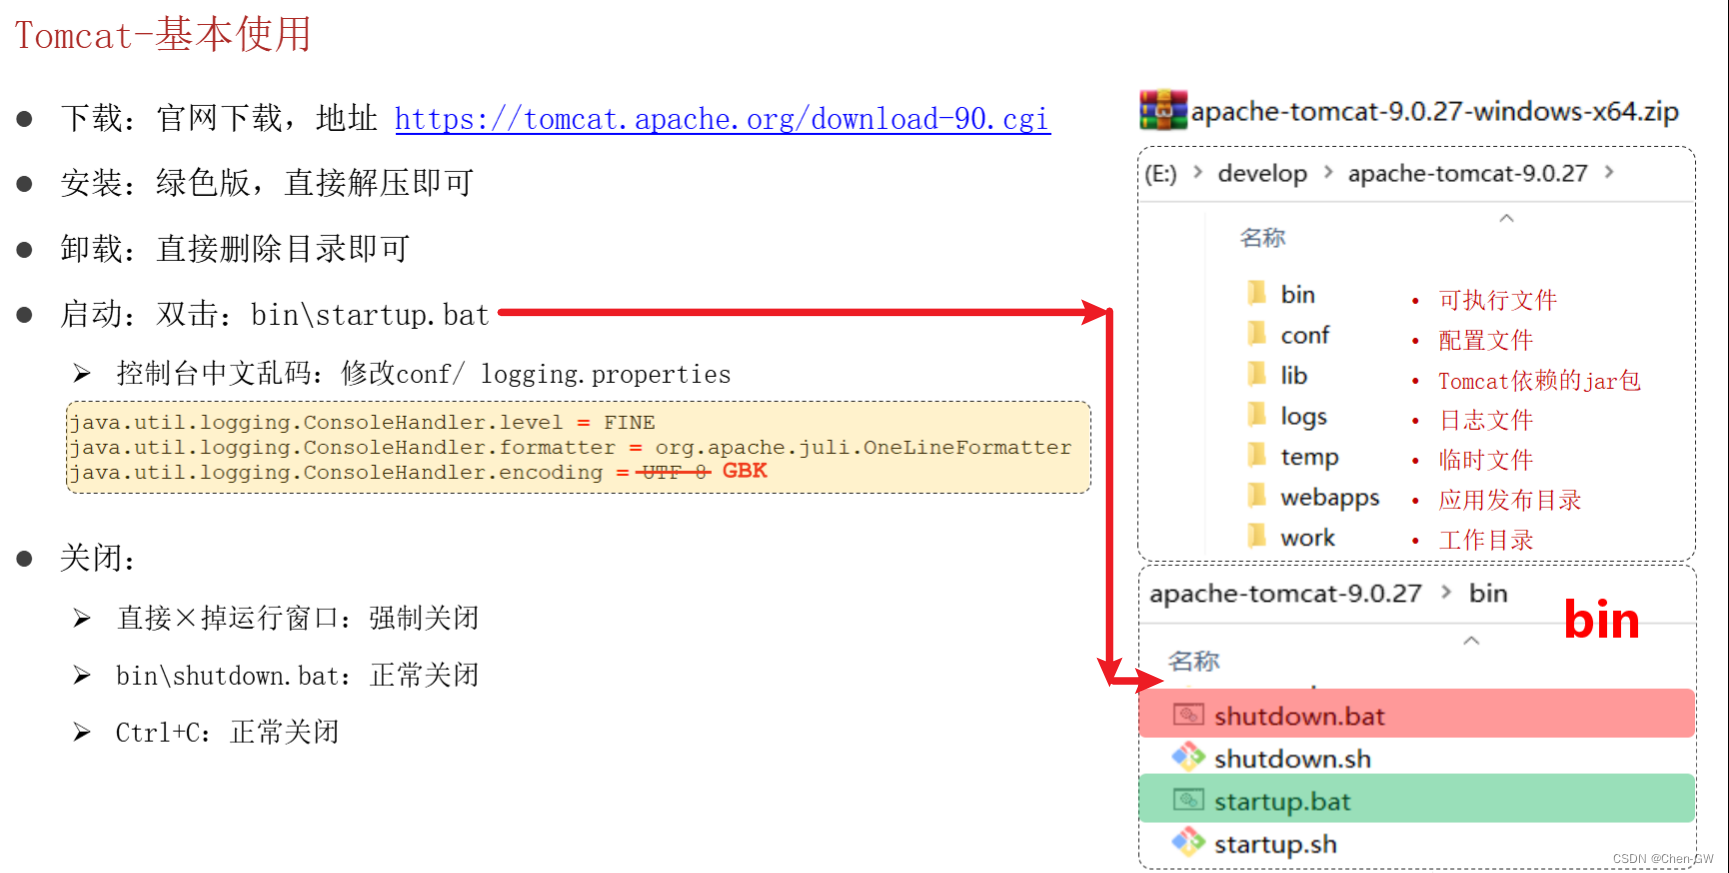Click bin\startup.bat in the 启动 bullet
This screenshot has width=1729, height=873.
[370, 315]
